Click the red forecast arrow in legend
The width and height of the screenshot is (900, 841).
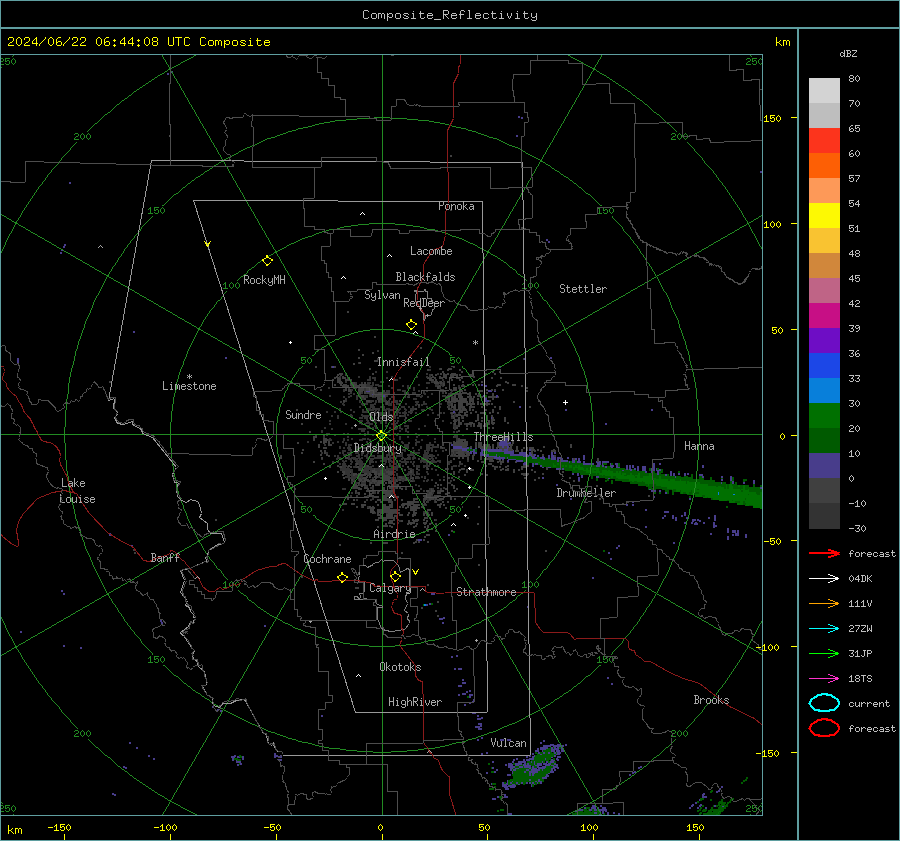tap(824, 553)
